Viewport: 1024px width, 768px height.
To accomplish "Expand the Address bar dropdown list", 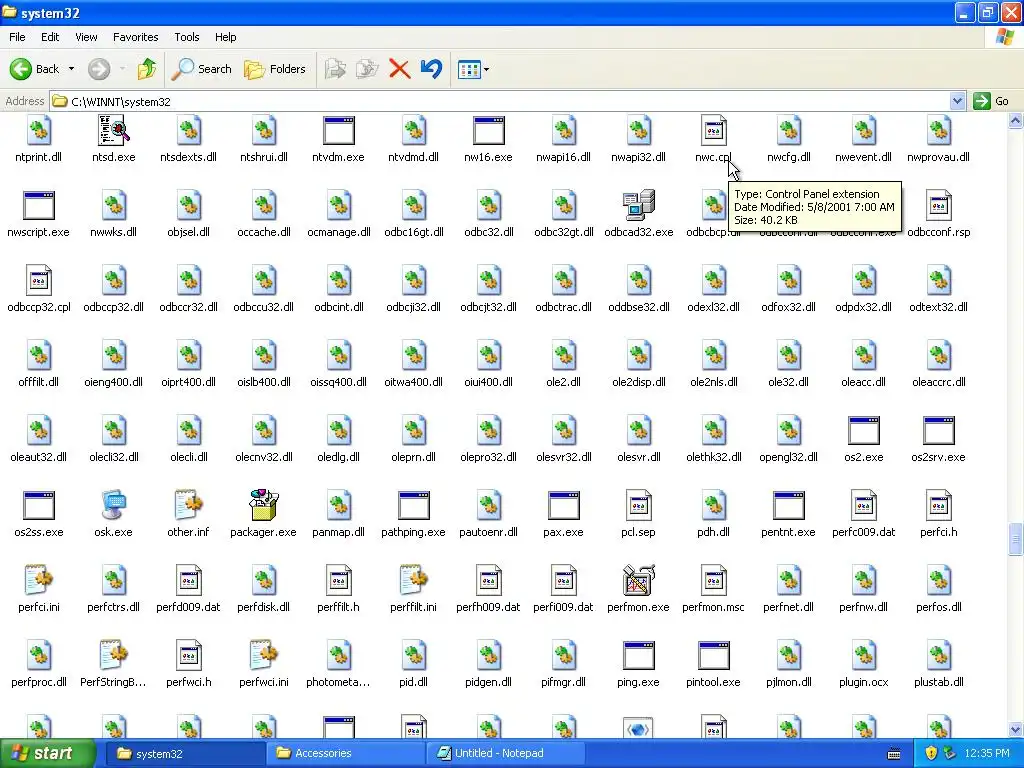I will point(957,101).
